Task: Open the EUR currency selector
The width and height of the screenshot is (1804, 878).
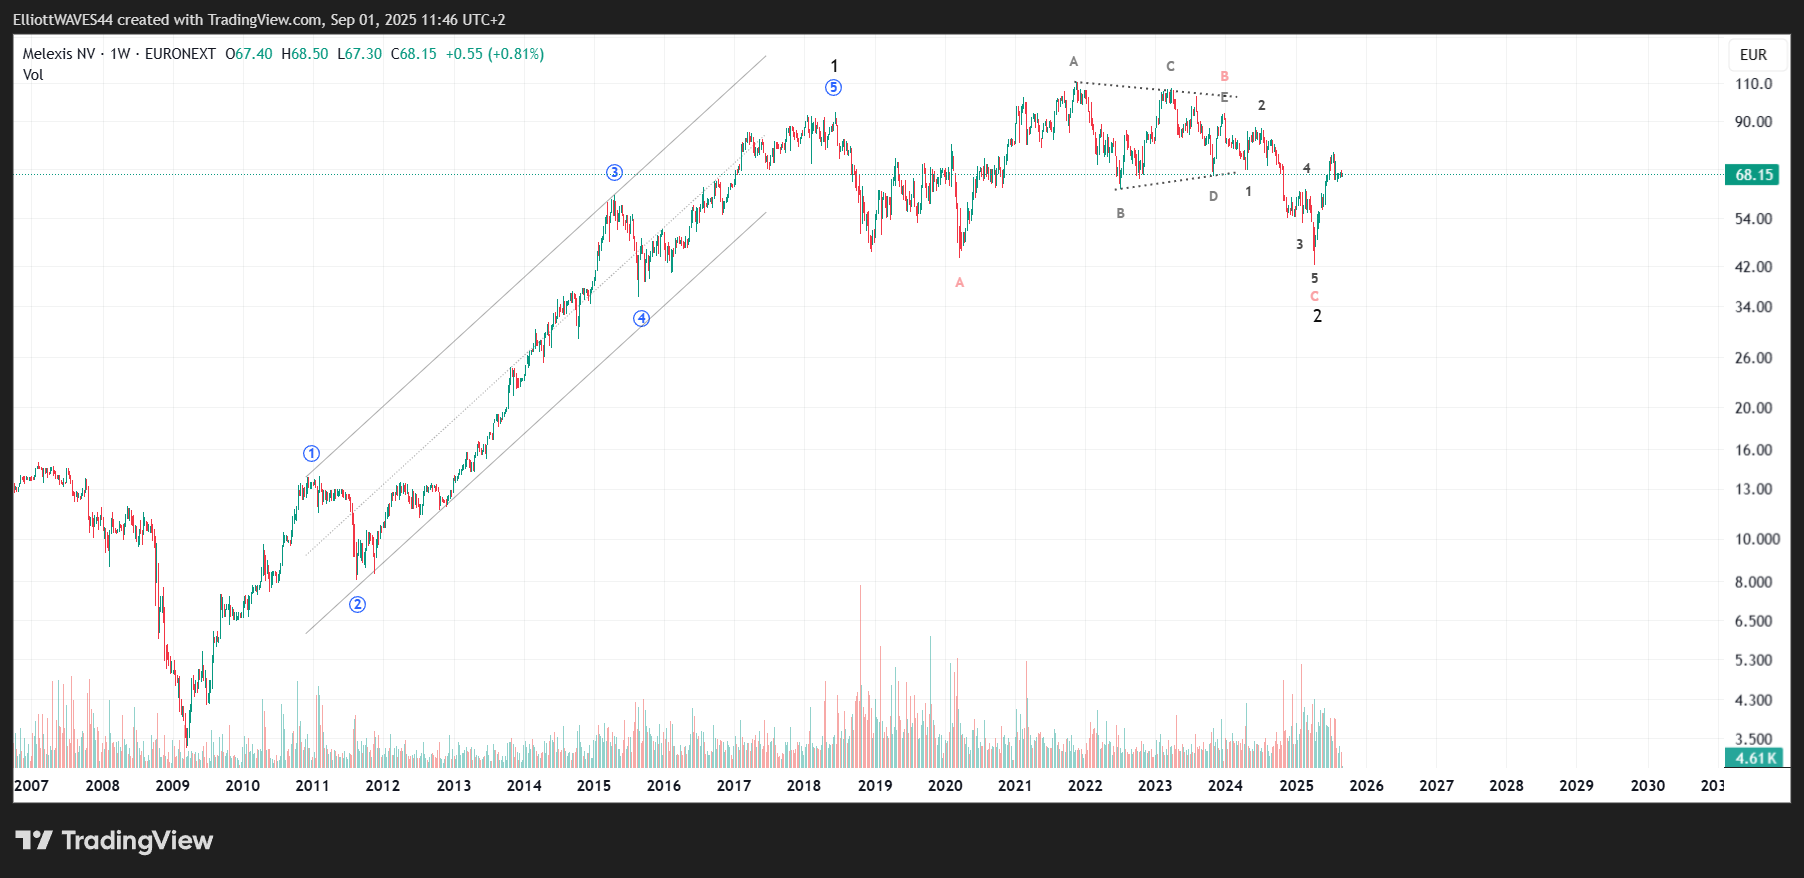Action: tap(1753, 55)
